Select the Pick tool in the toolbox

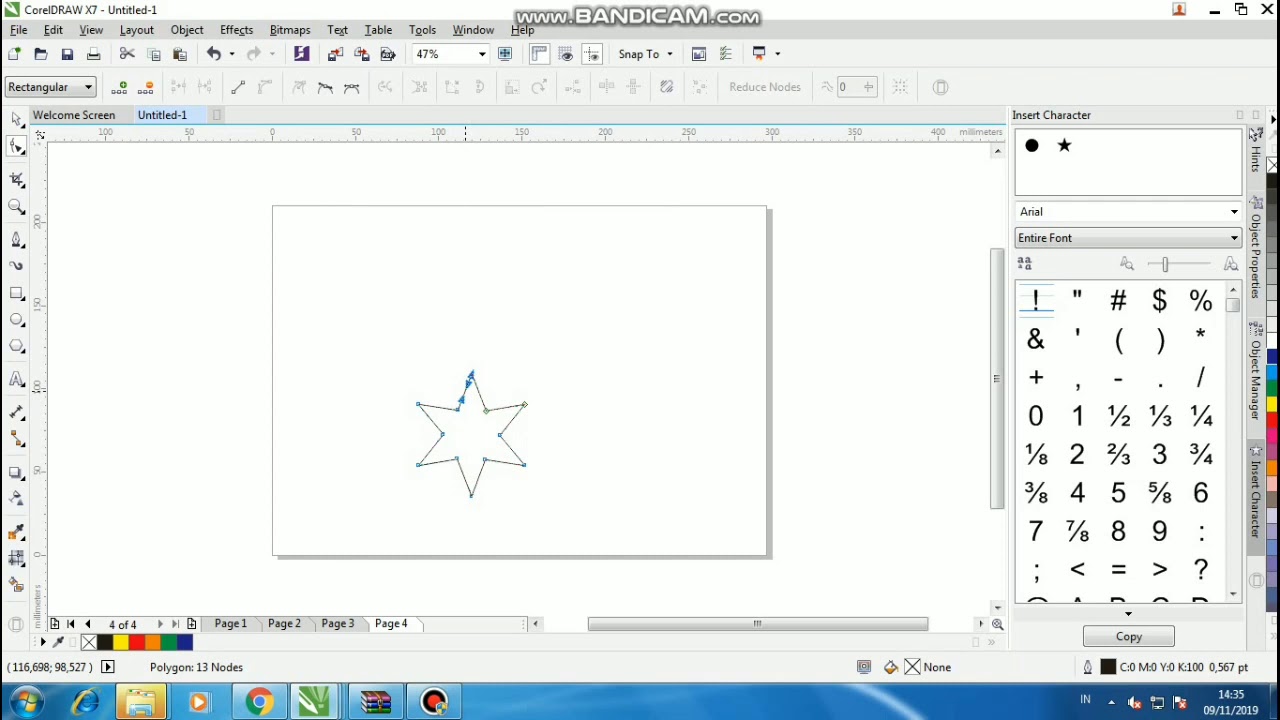17,120
